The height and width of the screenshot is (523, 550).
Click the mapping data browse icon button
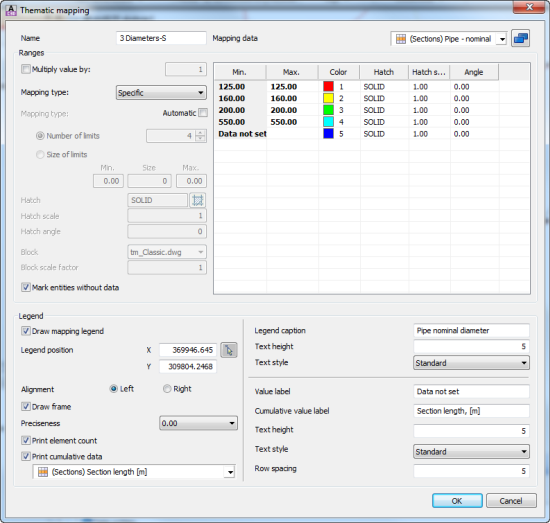521,38
